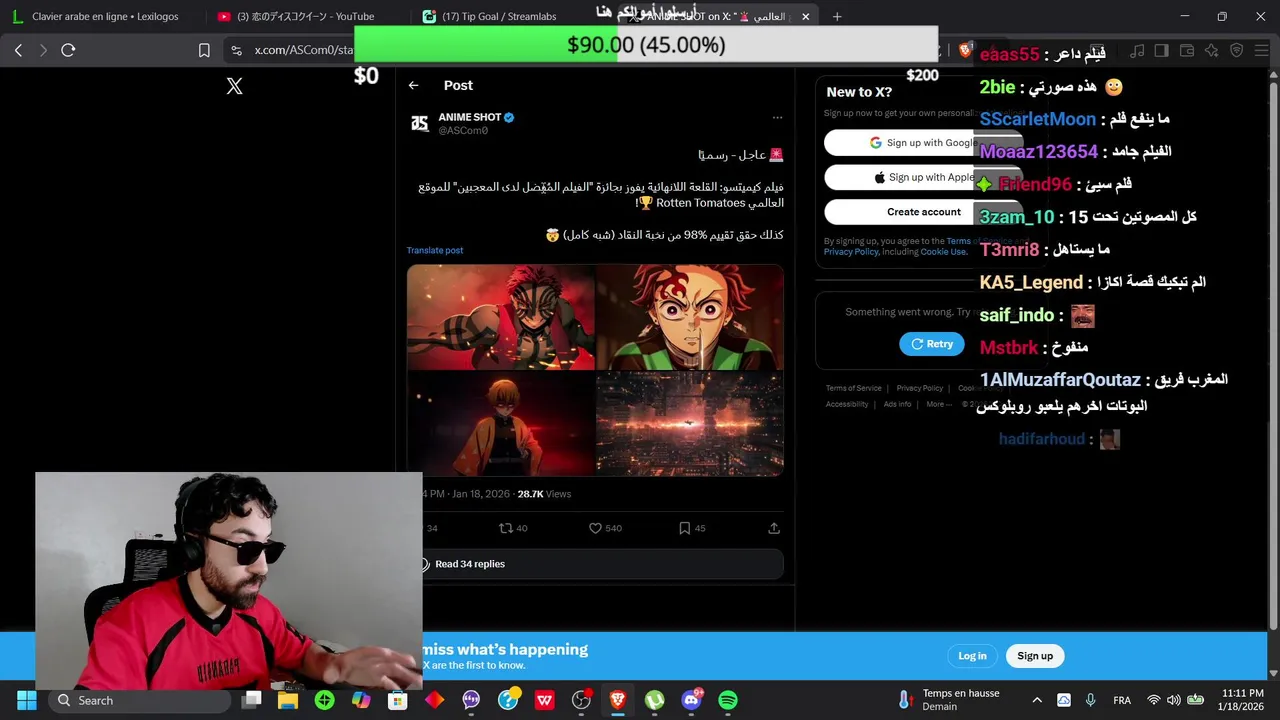This screenshot has height=720, width=1280.
Task: Click microphone icon in system tray
Action: (x=1091, y=700)
